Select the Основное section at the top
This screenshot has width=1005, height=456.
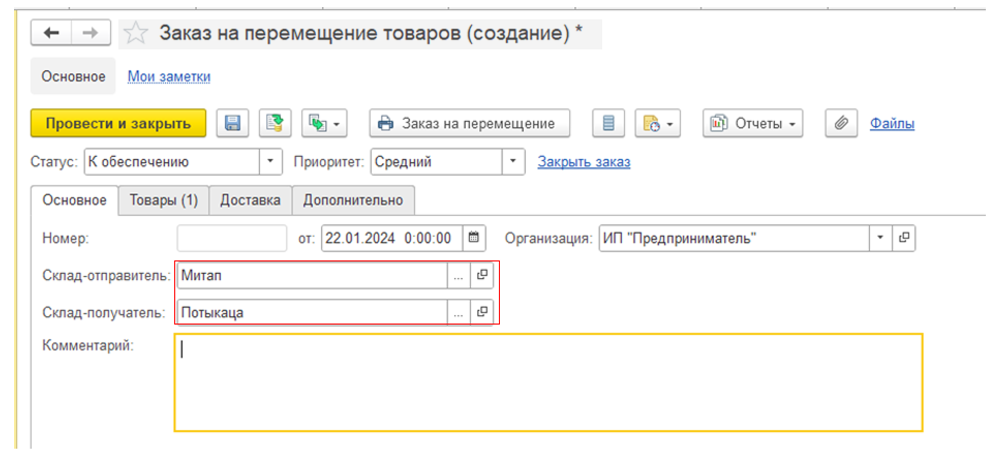click(74, 76)
